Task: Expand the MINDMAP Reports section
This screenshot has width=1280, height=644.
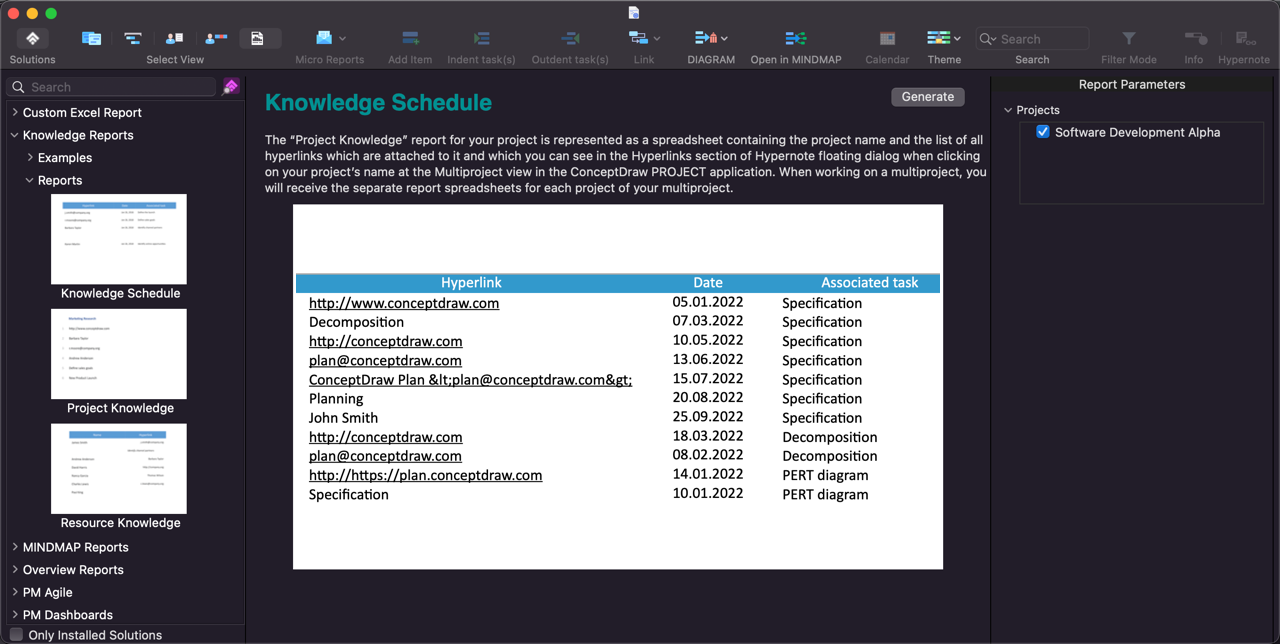Action: click(x=15, y=547)
